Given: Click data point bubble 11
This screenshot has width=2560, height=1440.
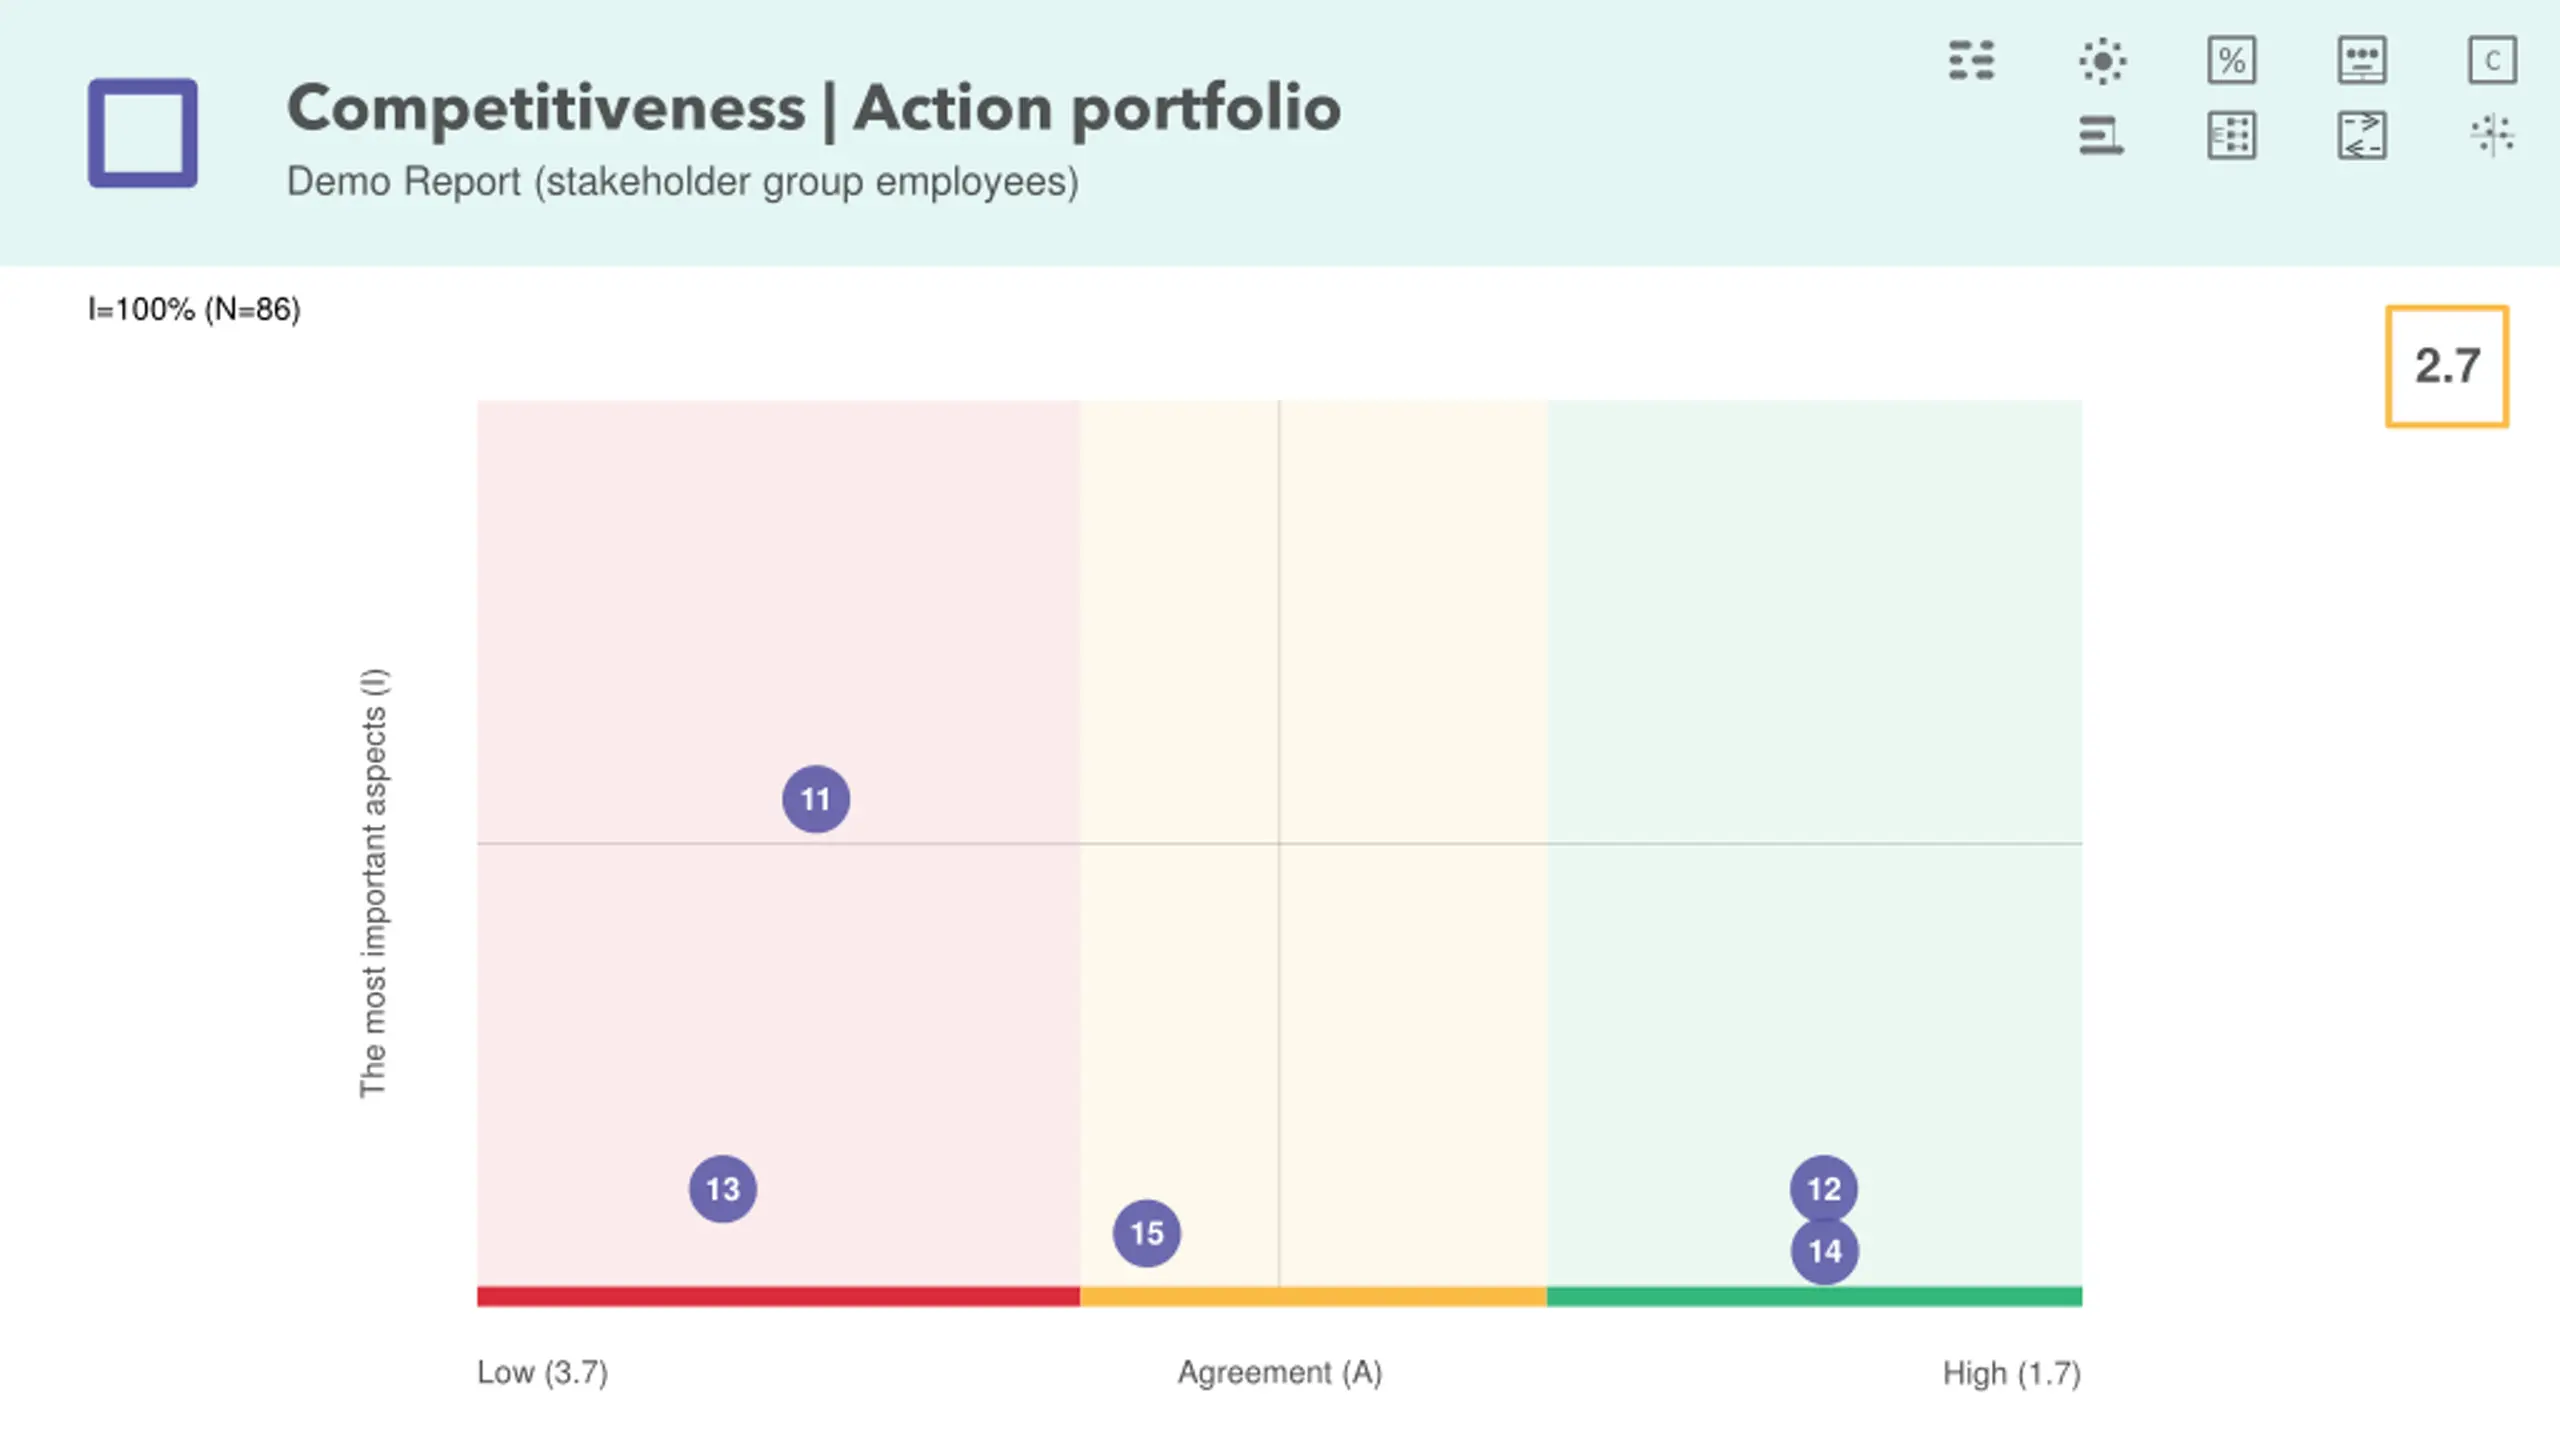Looking at the screenshot, I should (816, 799).
